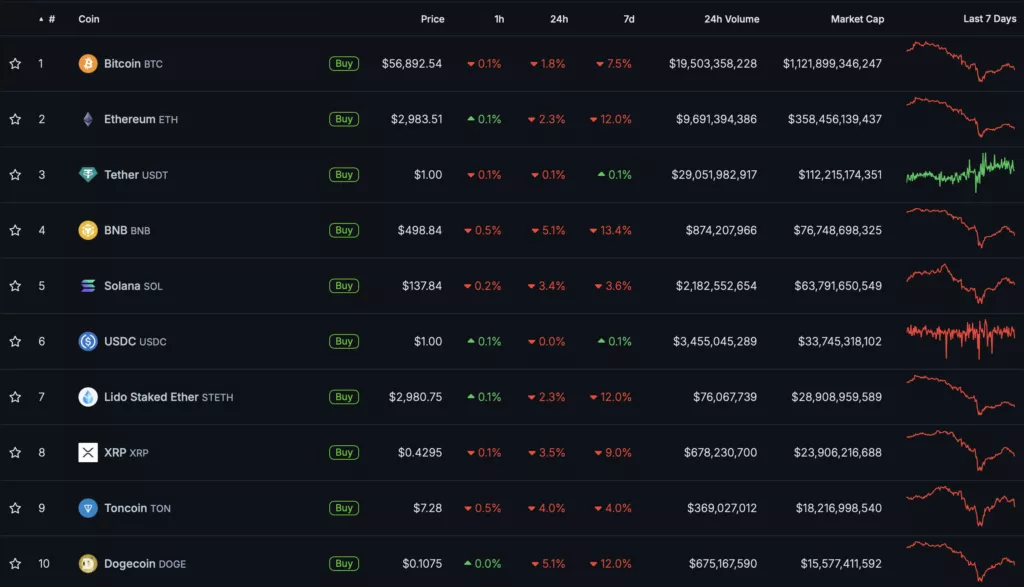Sort by the 1h change header

click(x=499, y=19)
